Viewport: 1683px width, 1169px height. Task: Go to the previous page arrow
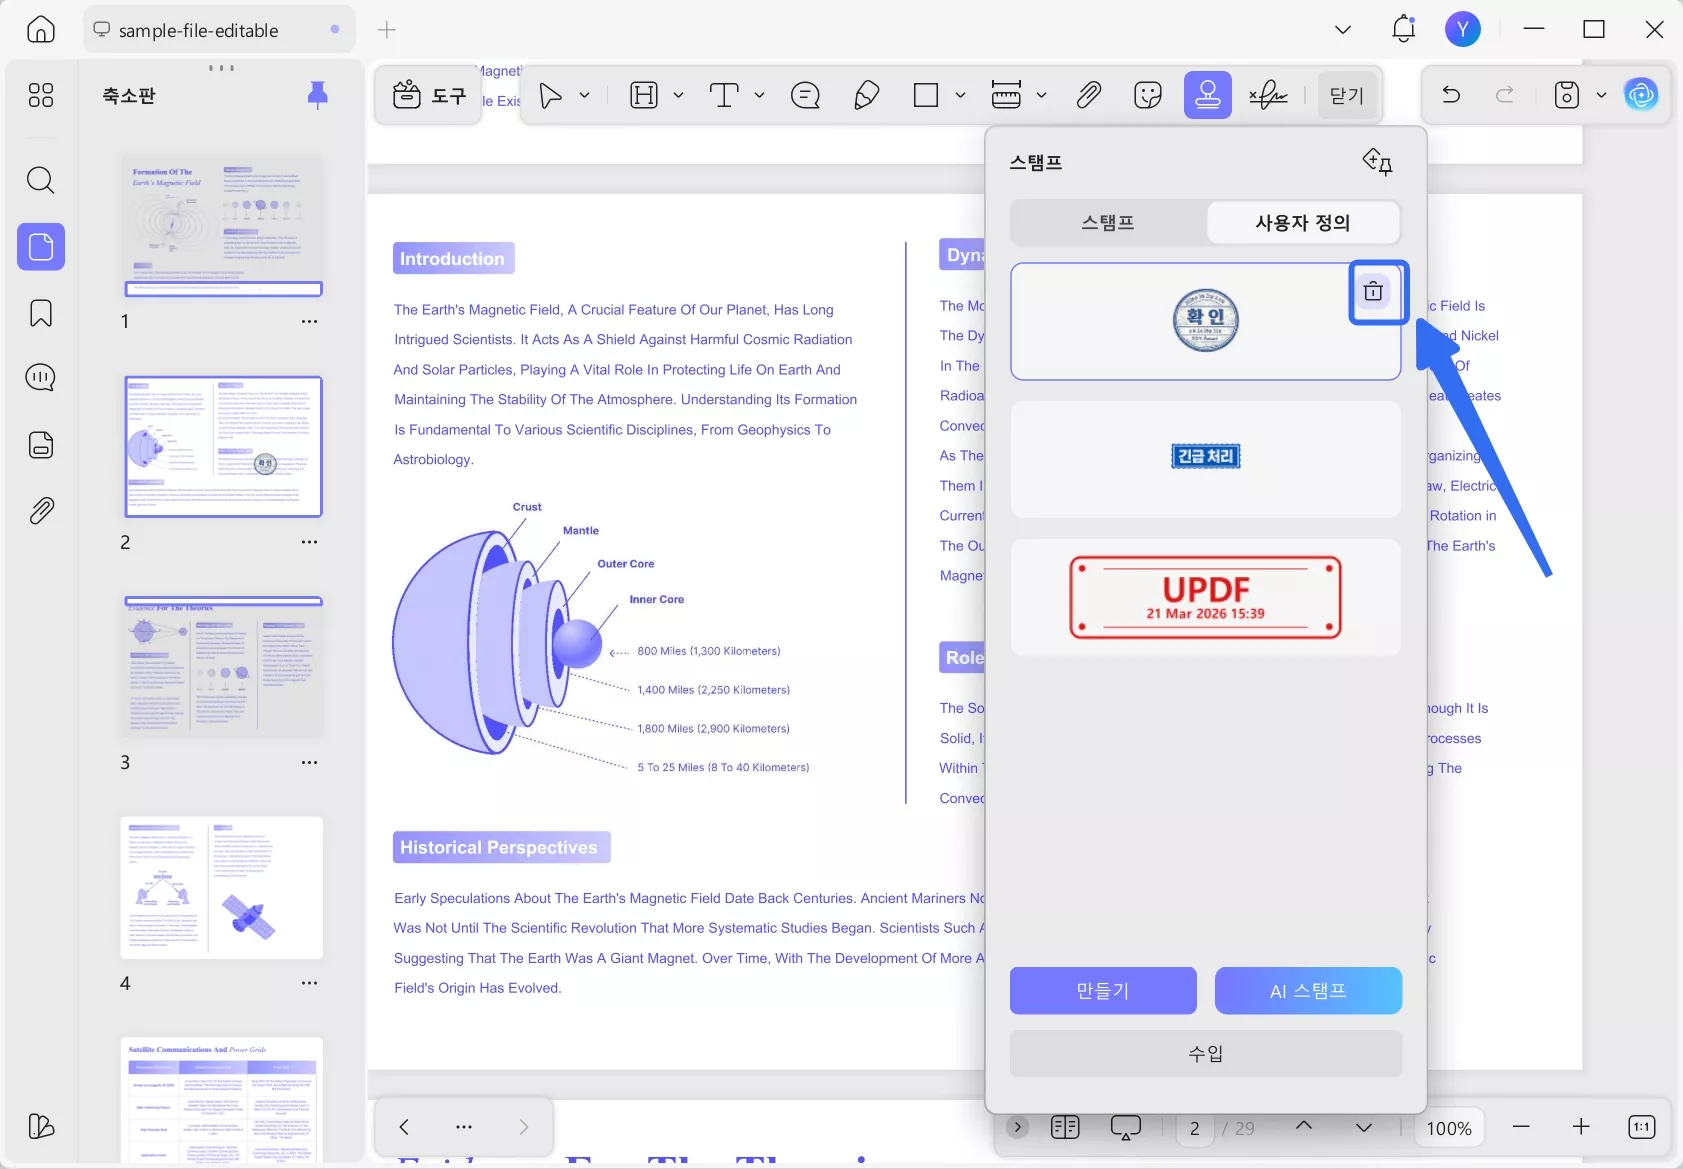click(x=1304, y=1126)
